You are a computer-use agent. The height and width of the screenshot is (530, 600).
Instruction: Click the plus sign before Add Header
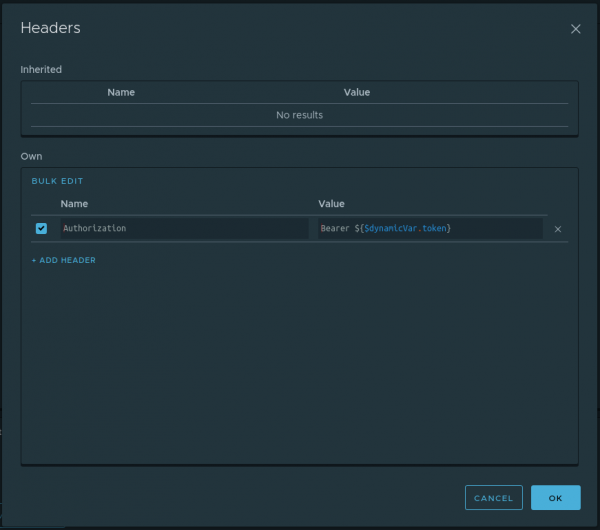34,260
